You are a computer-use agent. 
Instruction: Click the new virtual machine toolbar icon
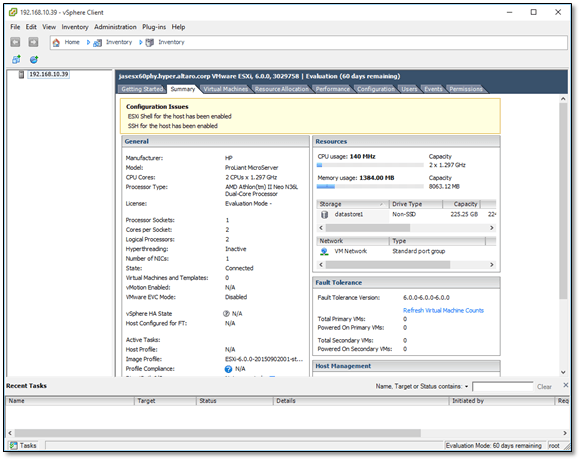point(16,59)
